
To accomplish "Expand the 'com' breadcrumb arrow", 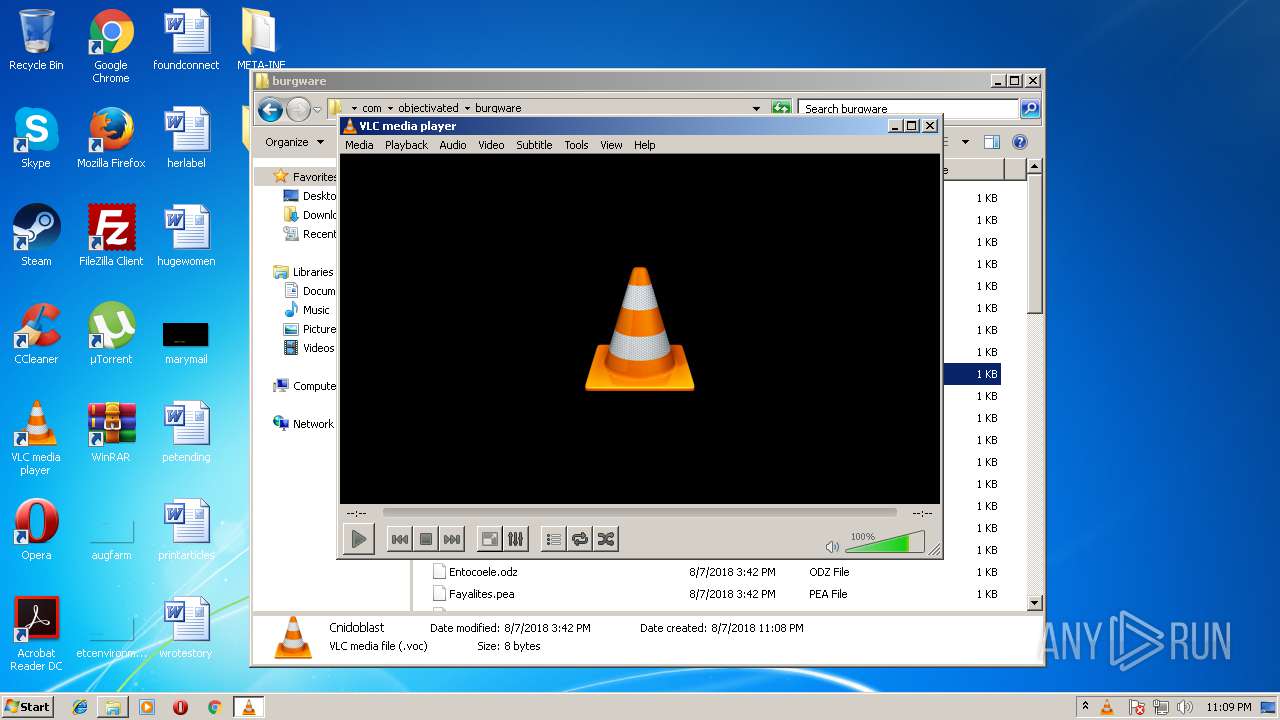I will pyautogui.click(x=390, y=108).
